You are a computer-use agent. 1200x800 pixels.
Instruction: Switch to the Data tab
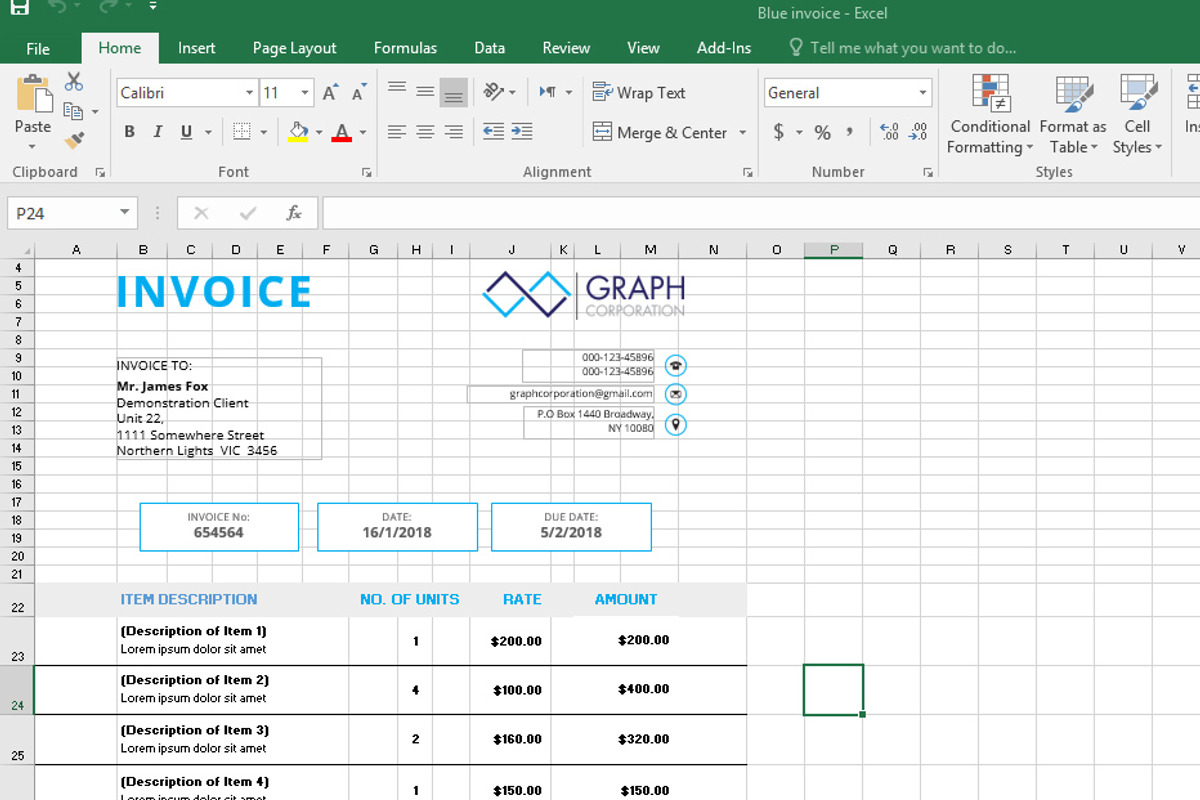pyautogui.click(x=489, y=48)
